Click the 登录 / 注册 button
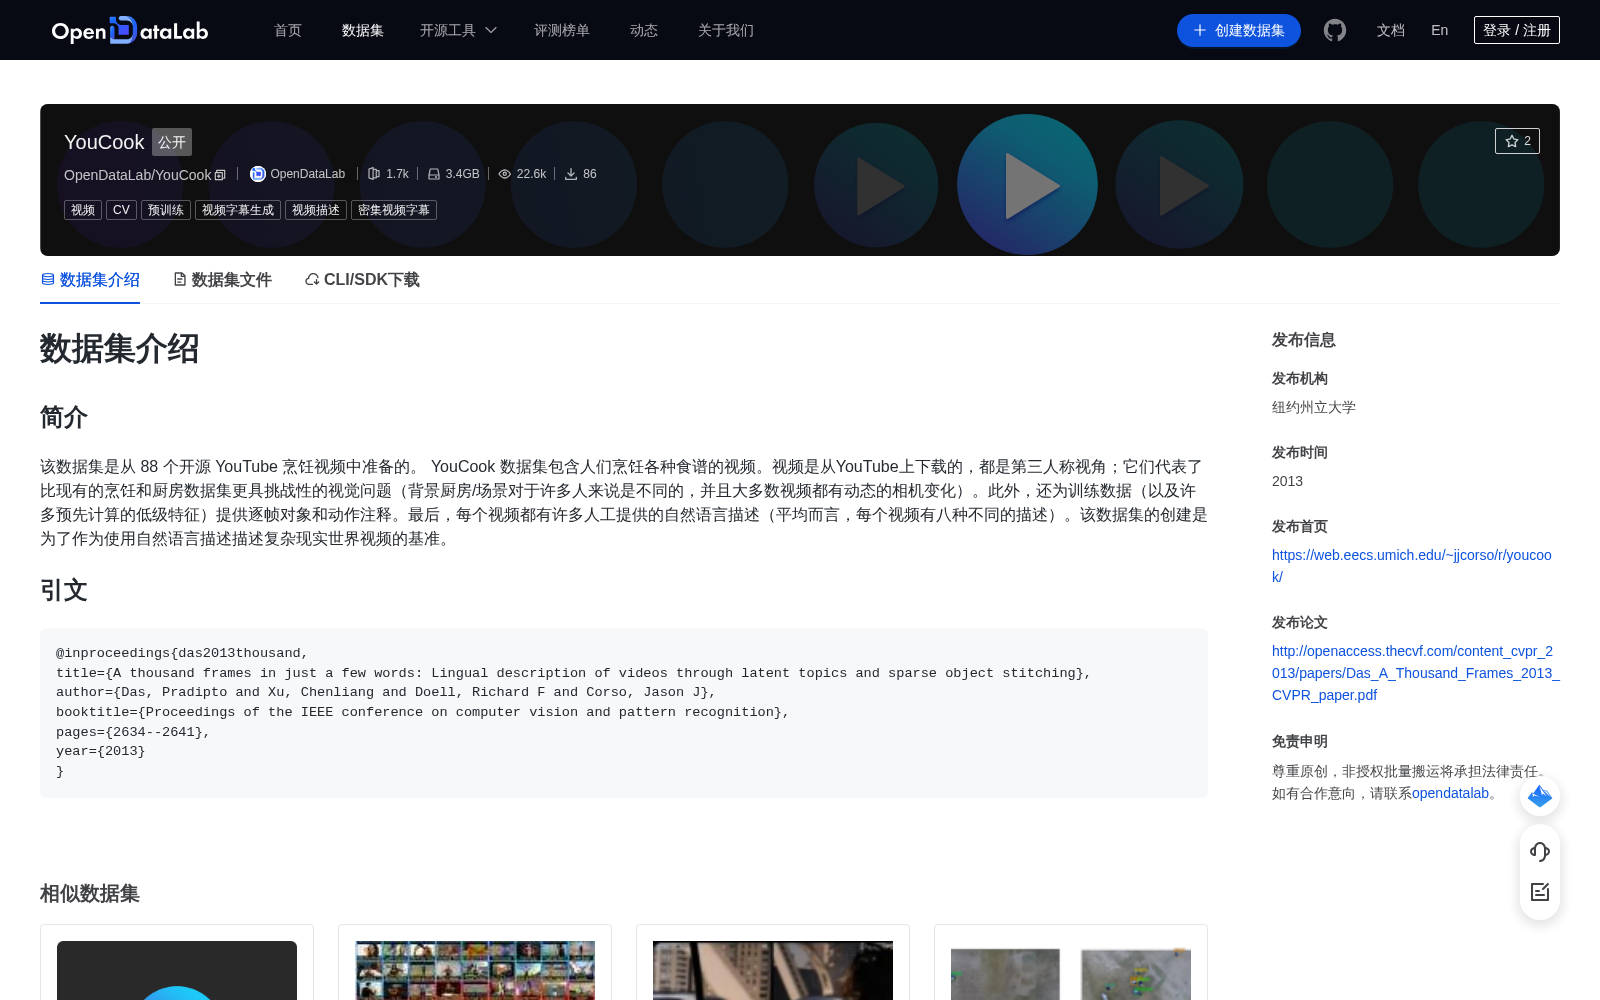Image resolution: width=1600 pixels, height=1000 pixels. coord(1517,30)
